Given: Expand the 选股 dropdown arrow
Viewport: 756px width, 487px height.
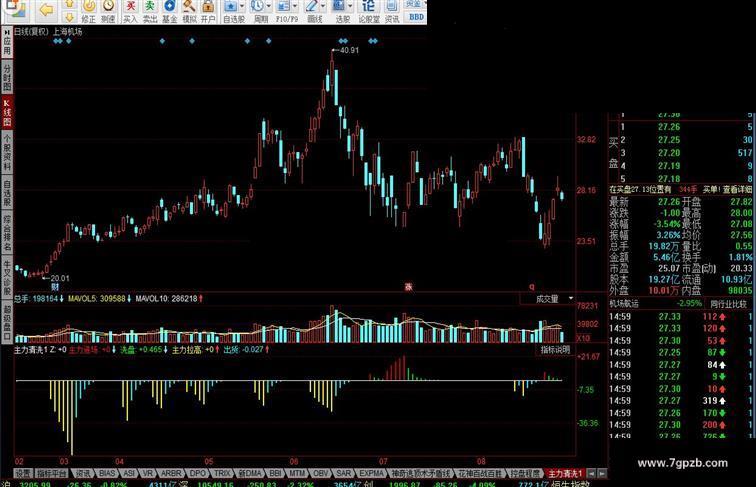Looking at the screenshot, I should 350,6.
